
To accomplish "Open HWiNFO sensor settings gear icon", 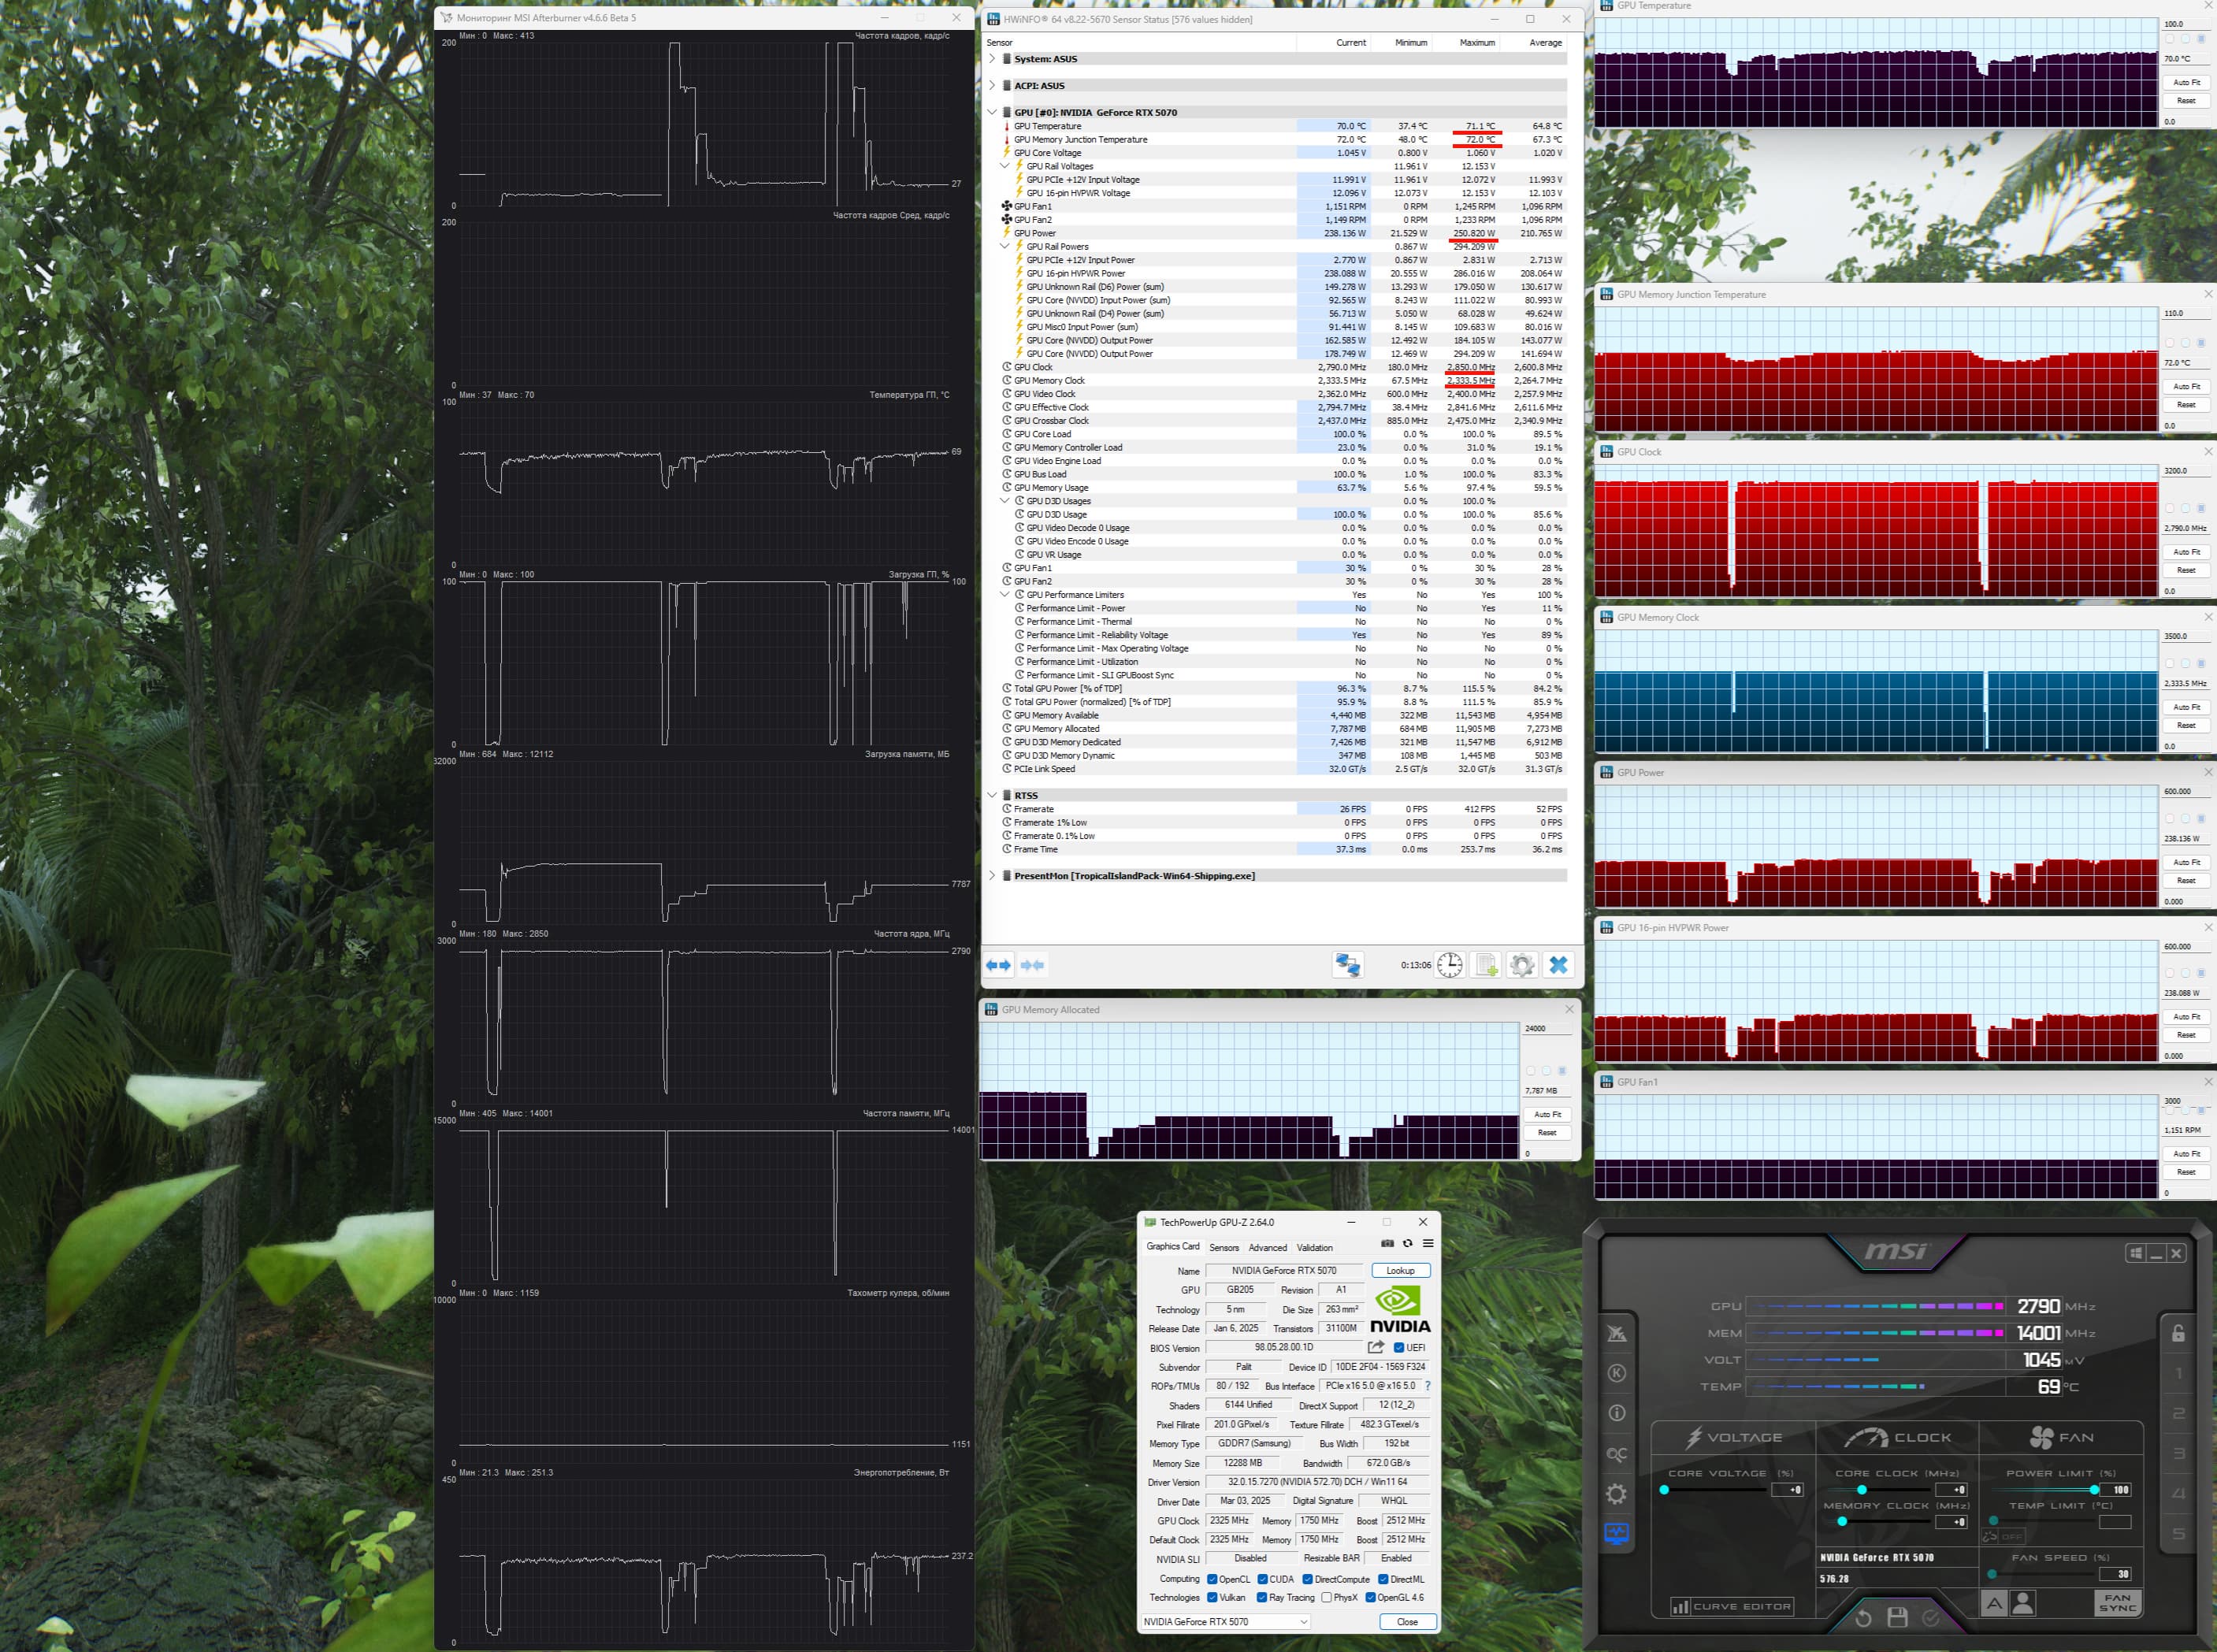I will click(x=1521, y=965).
